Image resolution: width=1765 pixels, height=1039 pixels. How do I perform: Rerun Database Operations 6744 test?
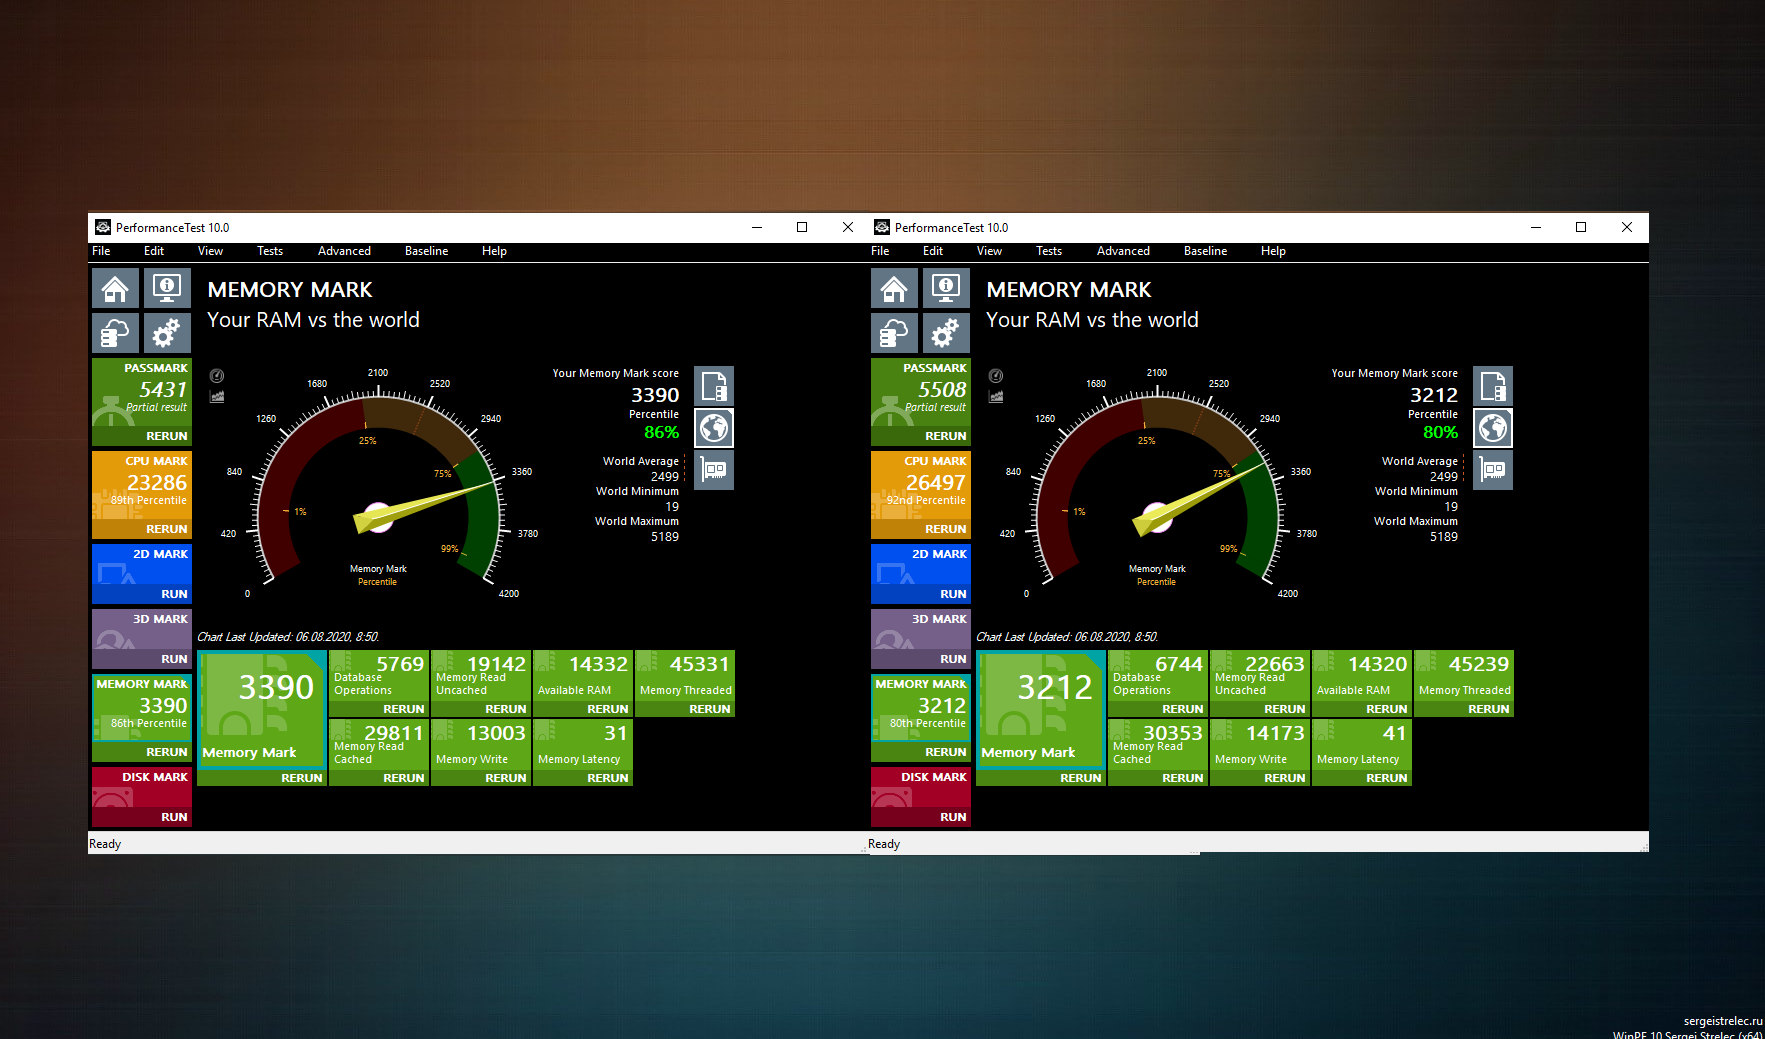(1183, 709)
